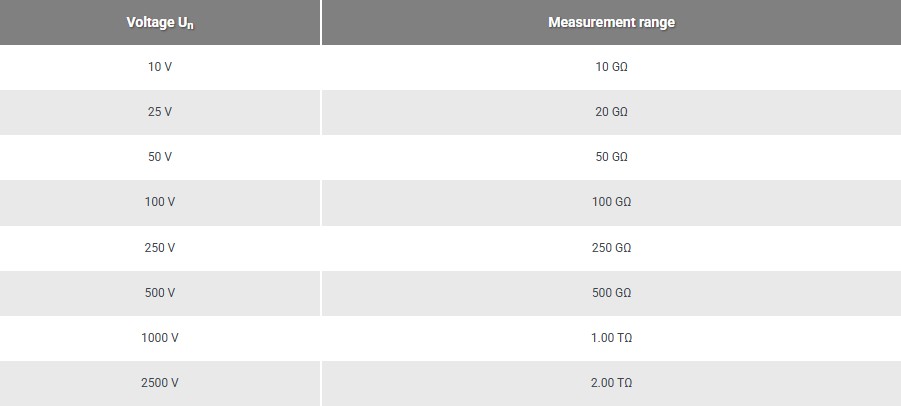
Task: Click the 100 V voltage cell
Action: click(x=160, y=202)
